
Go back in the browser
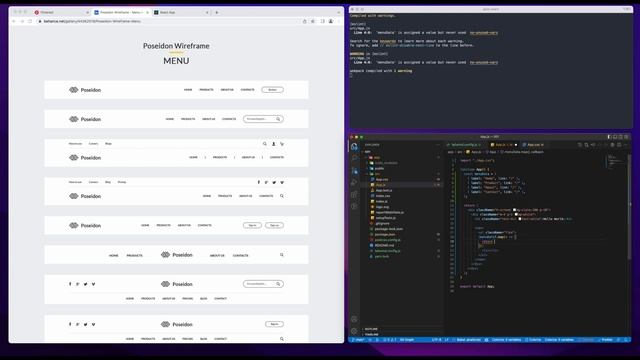tap(13, 21)
